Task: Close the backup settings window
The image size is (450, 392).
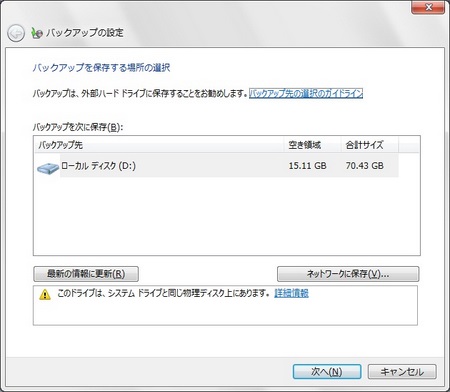Action: 428,7
